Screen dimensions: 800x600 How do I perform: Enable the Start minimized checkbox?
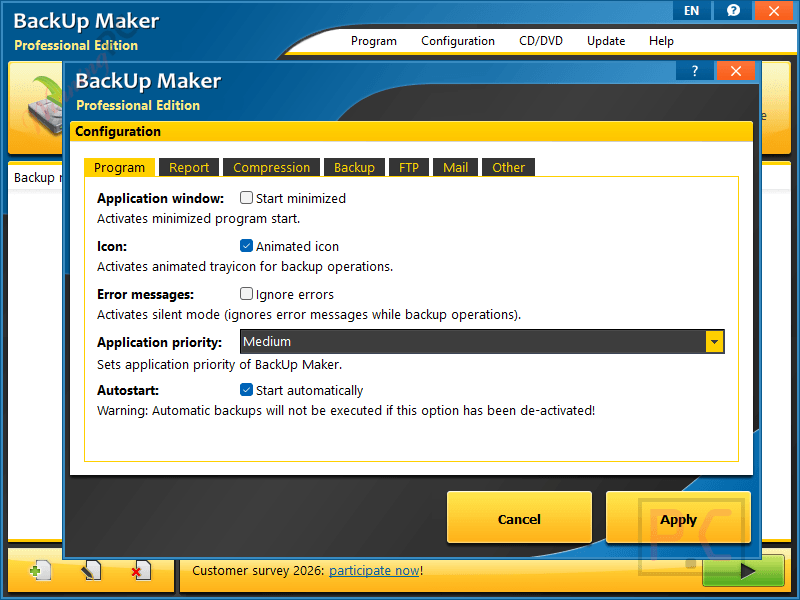click(x=246, y=197)
